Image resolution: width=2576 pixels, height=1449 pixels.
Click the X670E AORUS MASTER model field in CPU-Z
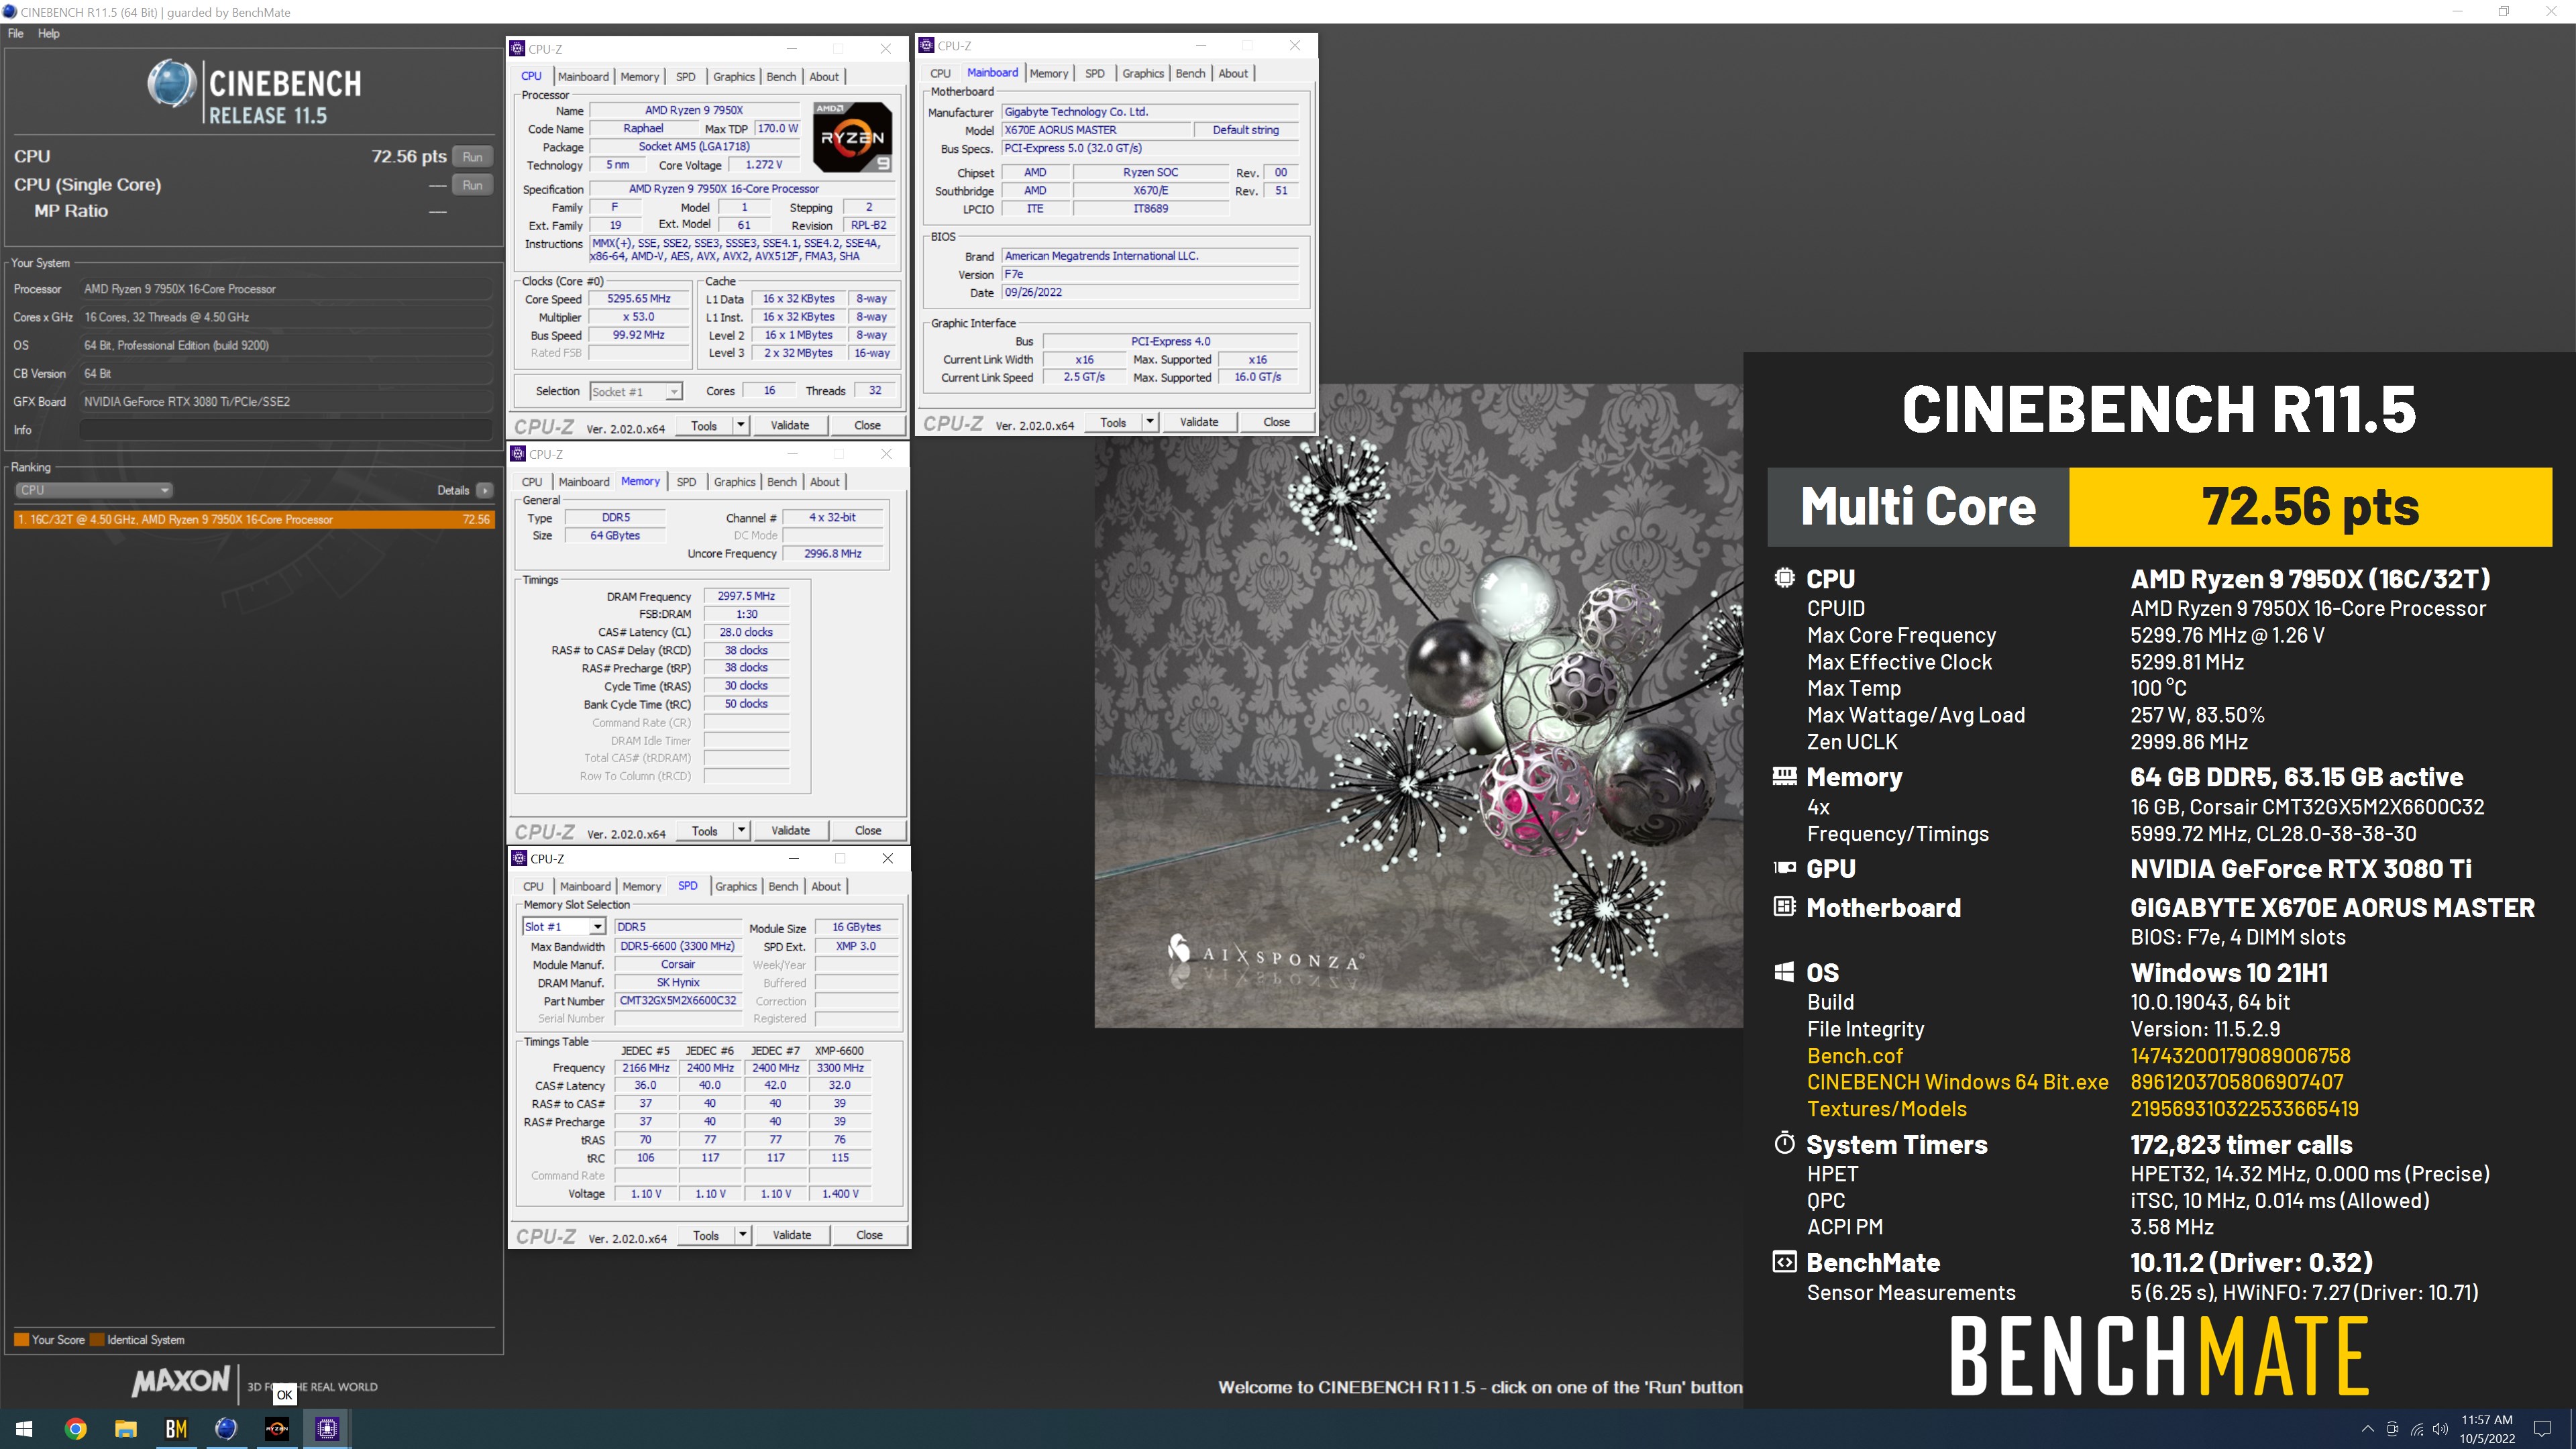1096,130
